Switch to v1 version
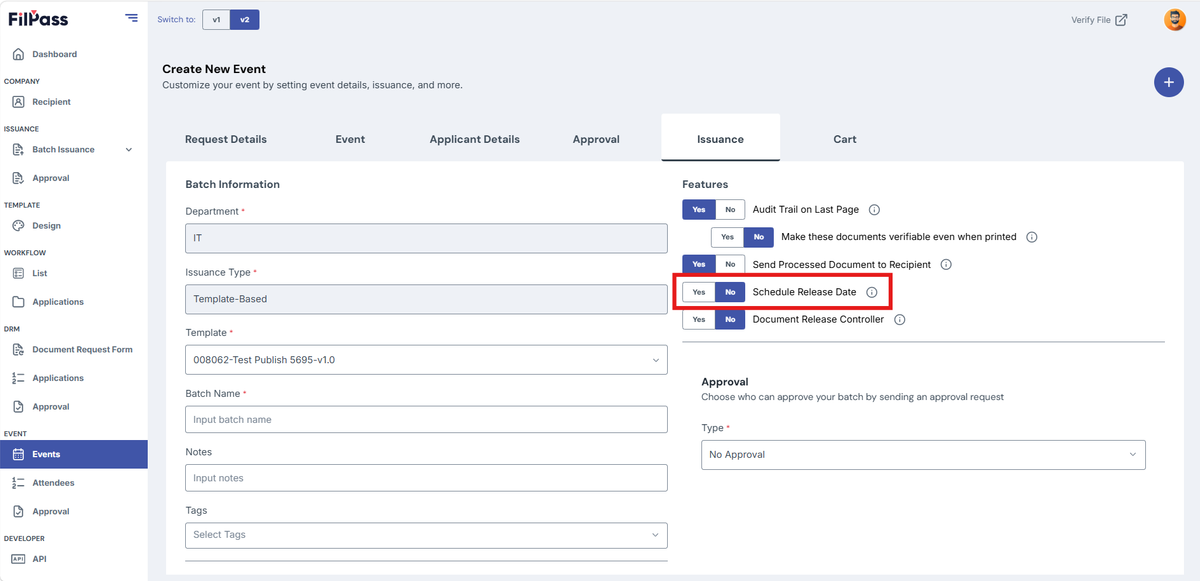1200x581 pixels. (216, 19)
